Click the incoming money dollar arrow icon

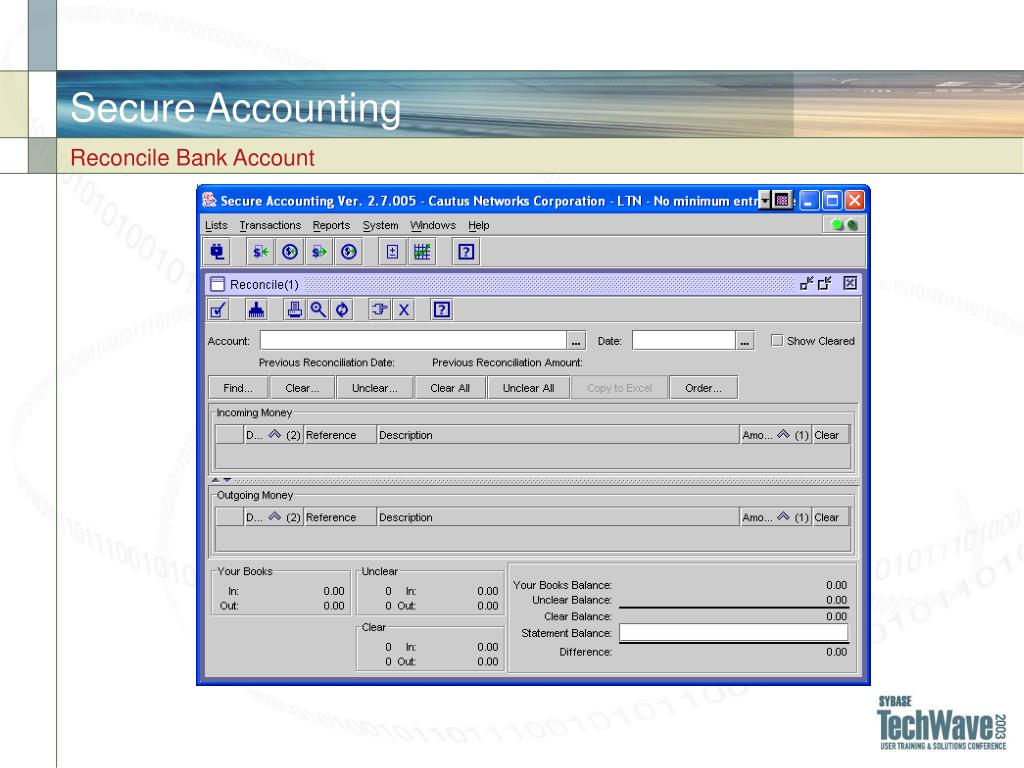(x=261, y=251)
